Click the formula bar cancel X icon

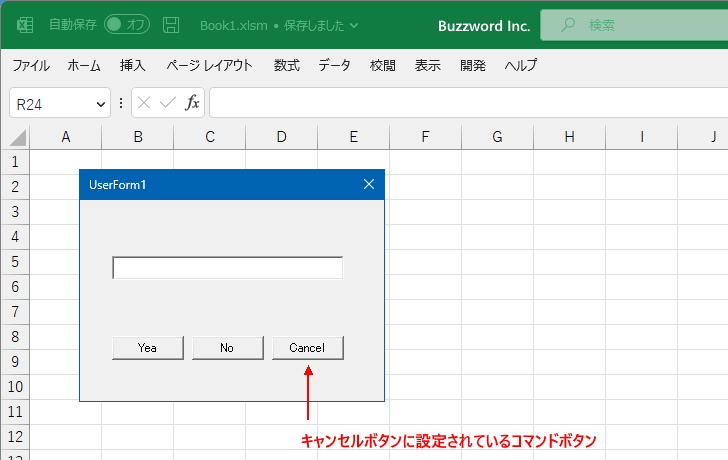144,103
